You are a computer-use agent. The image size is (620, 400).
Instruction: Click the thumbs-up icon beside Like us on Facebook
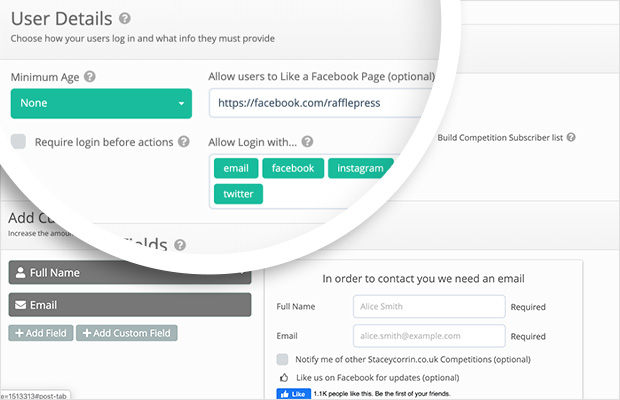284,377
